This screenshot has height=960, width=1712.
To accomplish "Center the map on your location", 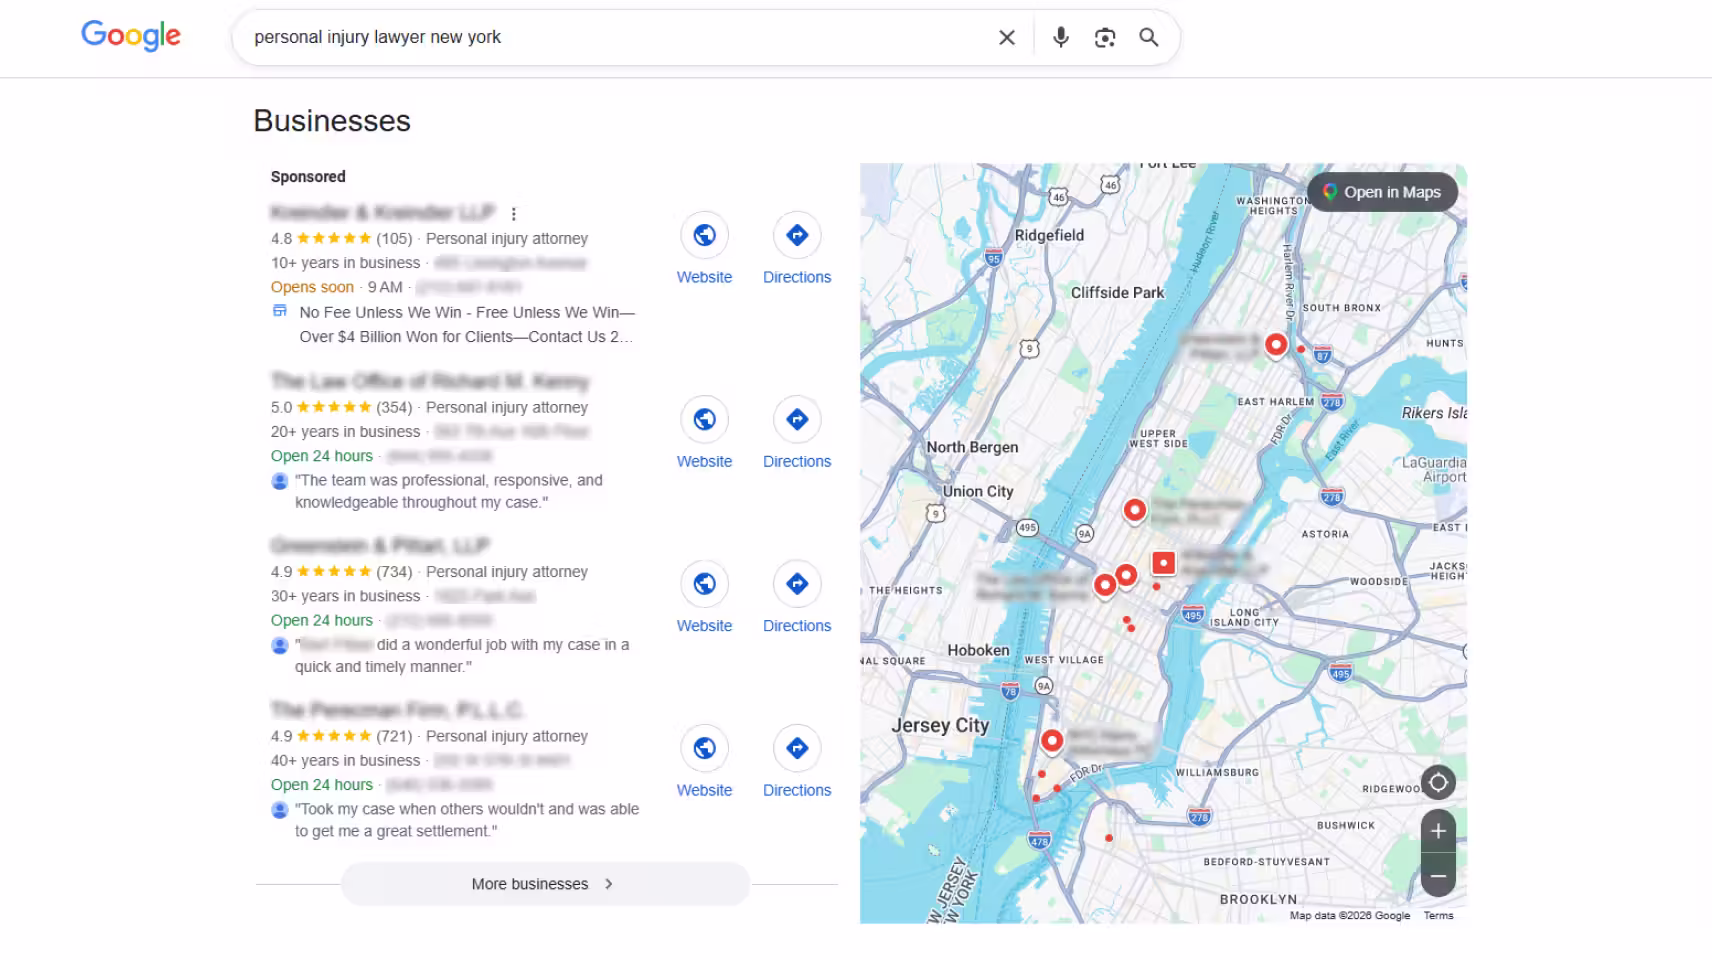I will (1438, 782).
